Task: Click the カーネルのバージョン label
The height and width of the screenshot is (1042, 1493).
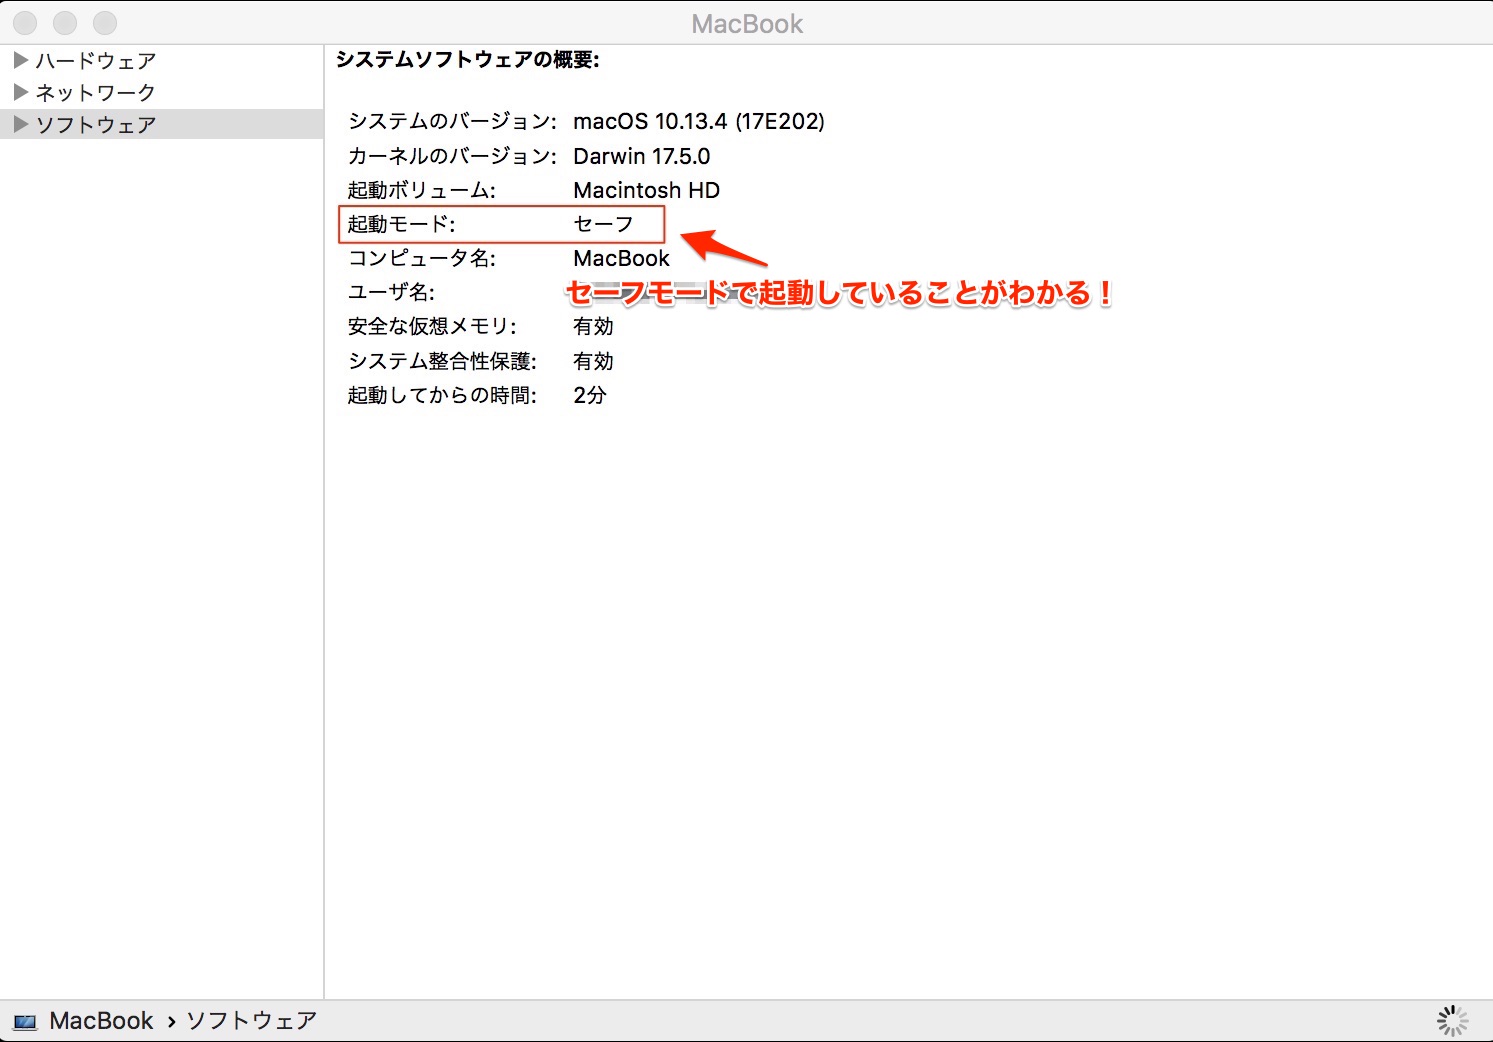Action: [452, 156]
